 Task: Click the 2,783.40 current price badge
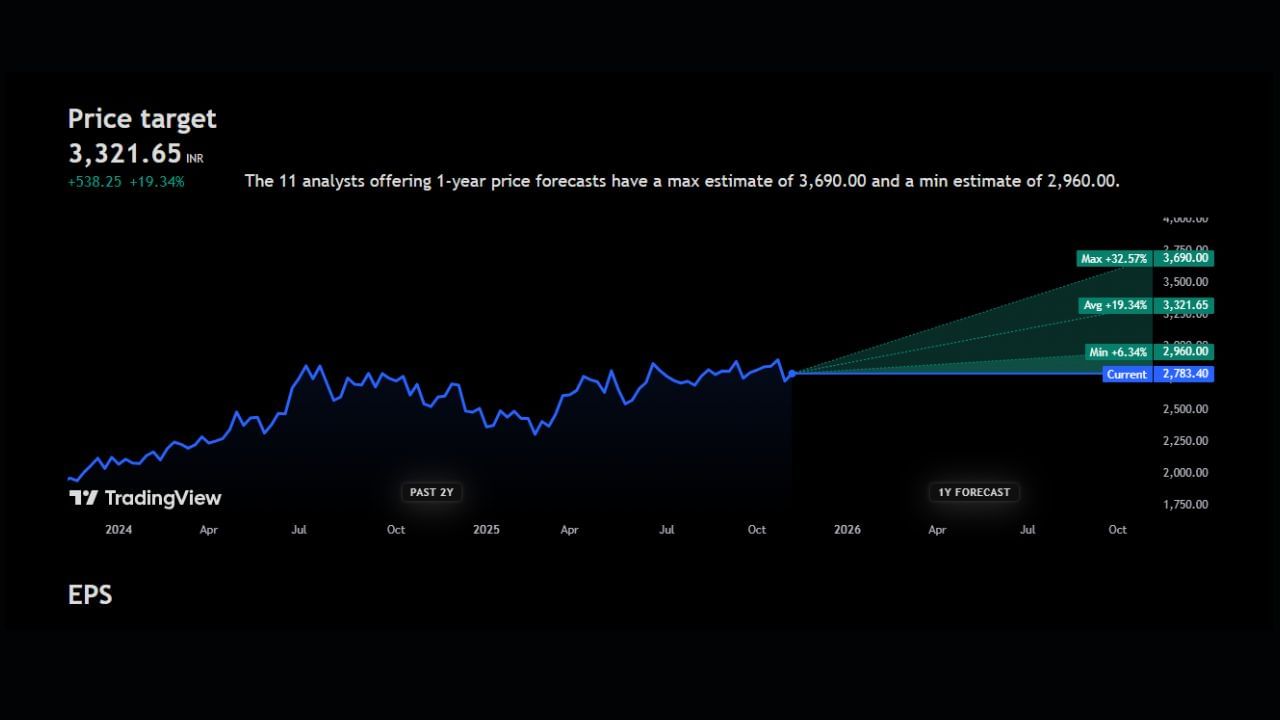1185,374
